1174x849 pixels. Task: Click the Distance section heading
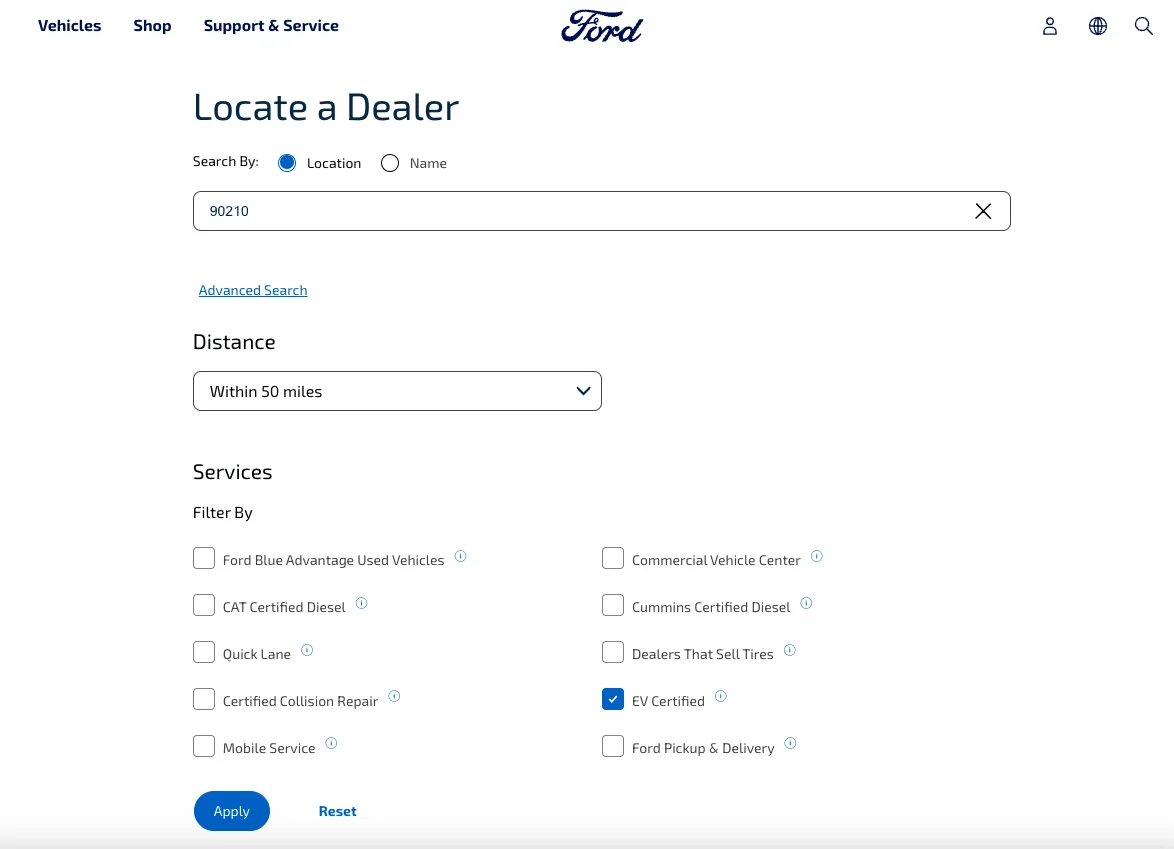pos(234,342)
